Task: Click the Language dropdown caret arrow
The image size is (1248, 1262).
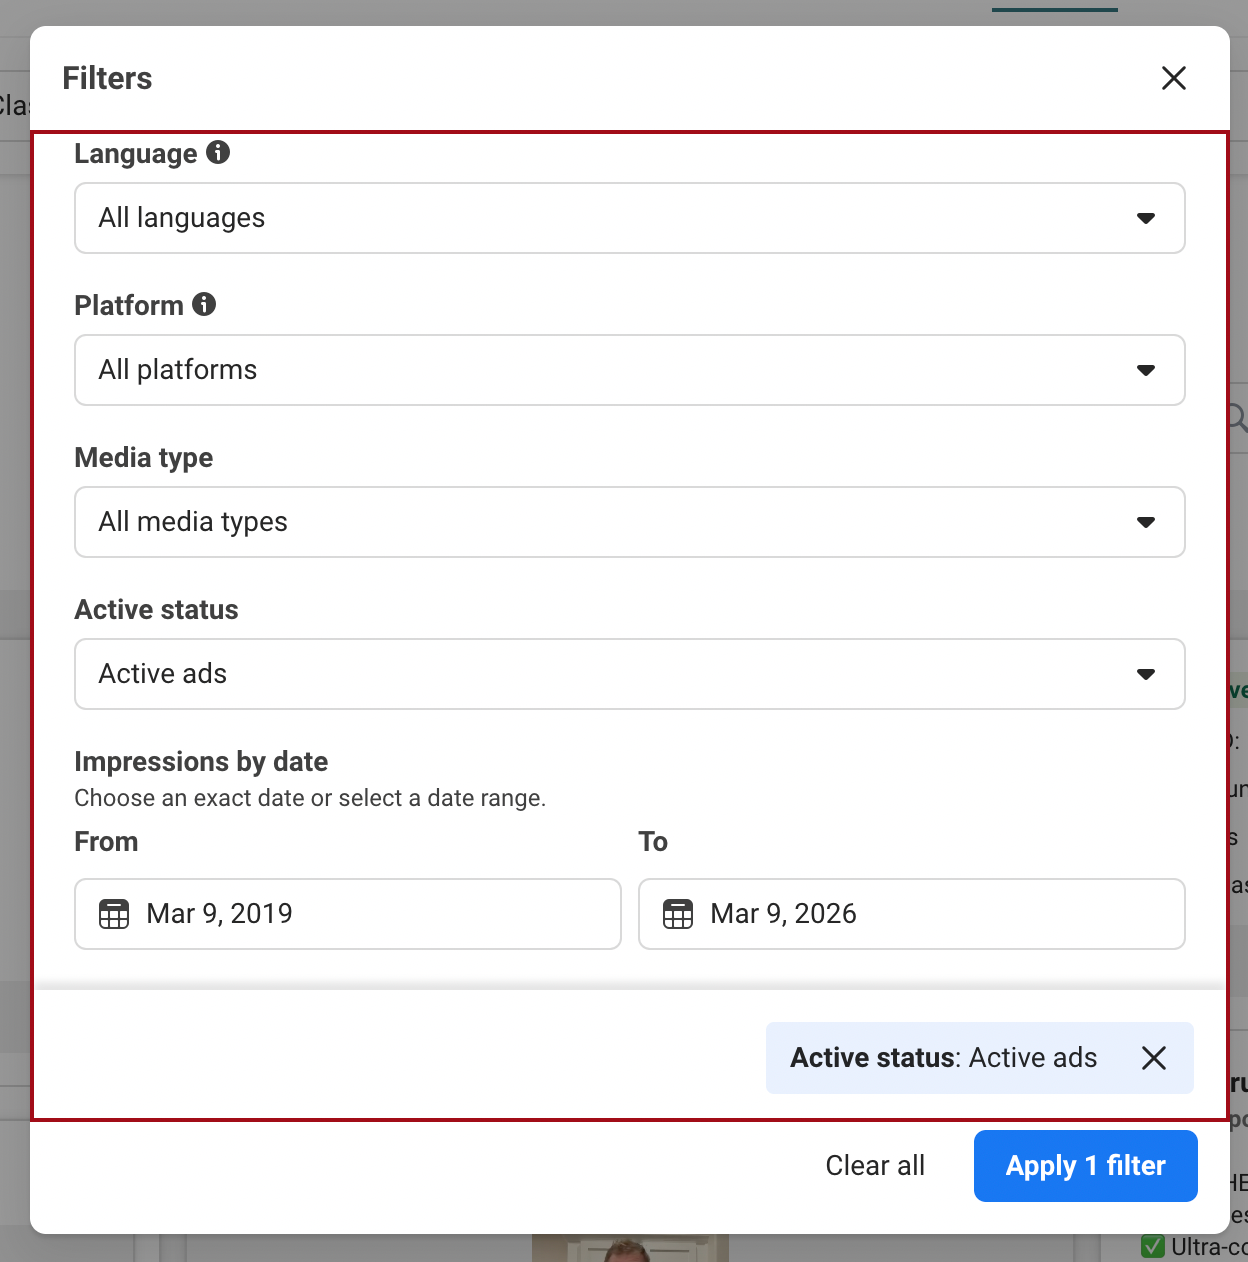Action: point(1146,218)
